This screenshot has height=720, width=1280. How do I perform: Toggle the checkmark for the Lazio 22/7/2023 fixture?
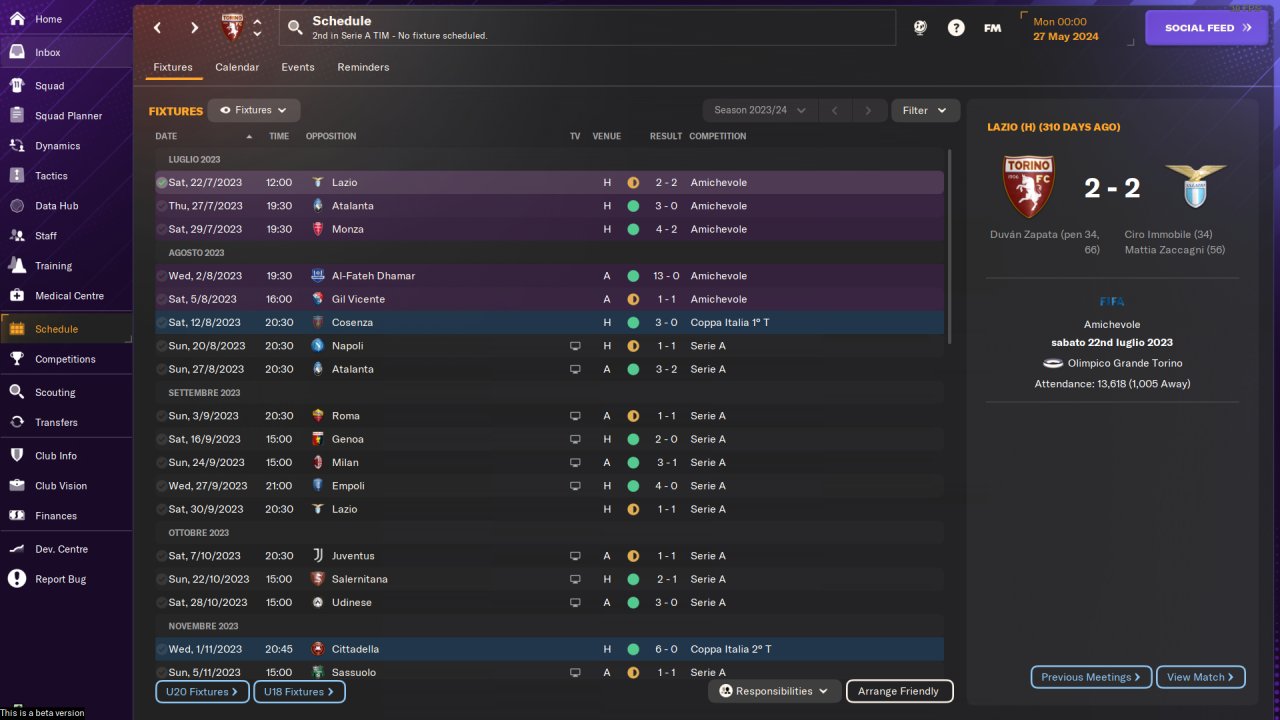162,183
